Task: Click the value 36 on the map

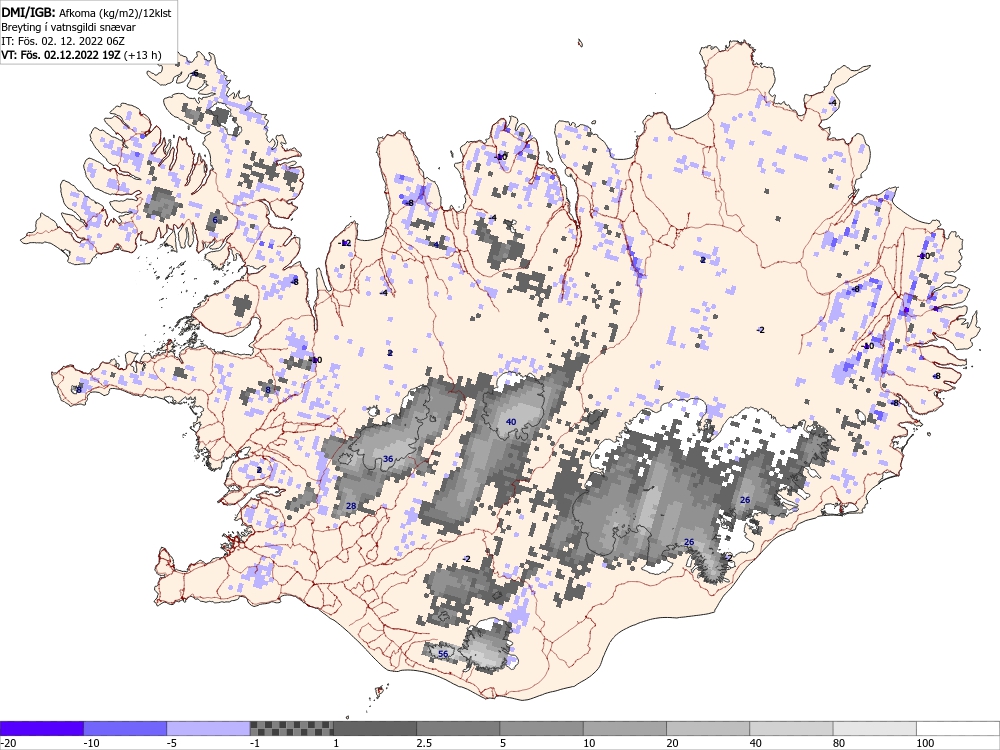Action: (x=388, y=459)
